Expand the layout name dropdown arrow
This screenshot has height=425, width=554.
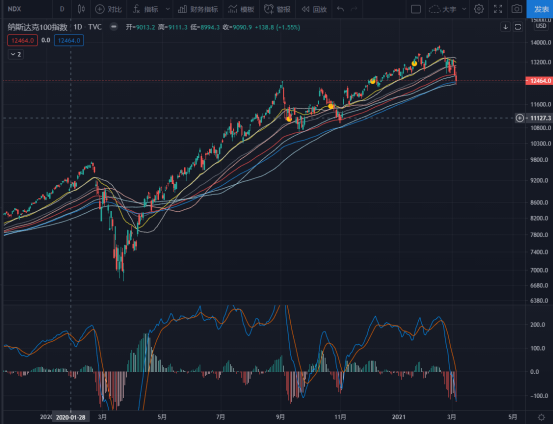point(464,9)
